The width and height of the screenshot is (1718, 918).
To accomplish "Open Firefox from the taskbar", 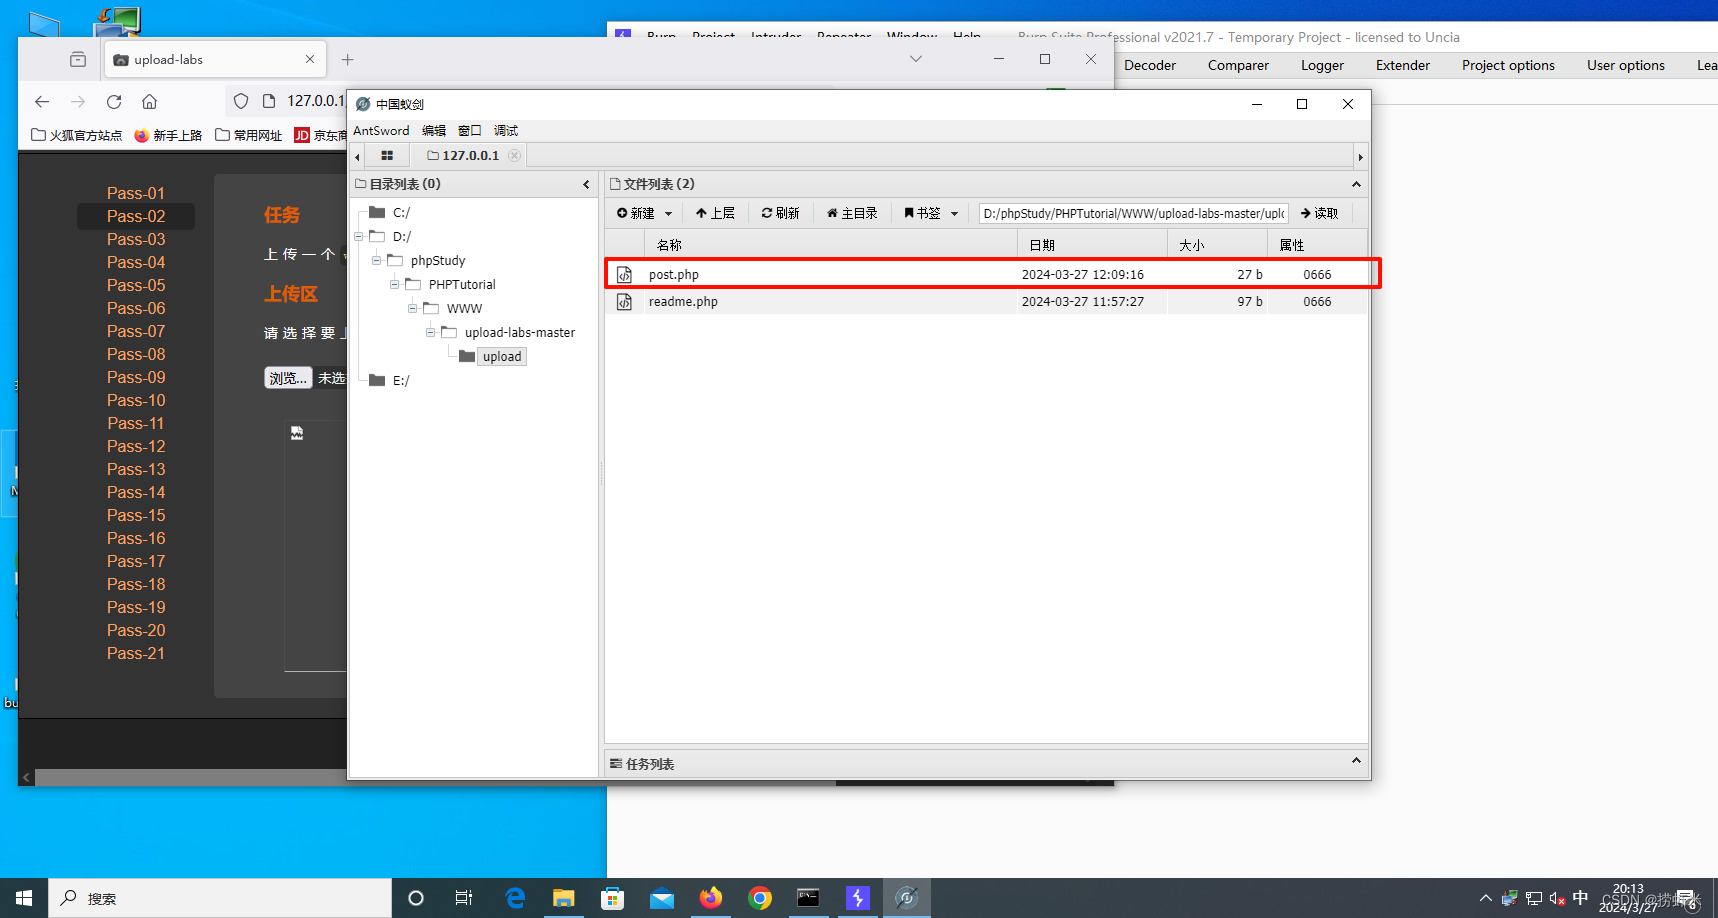I will 710,898.
